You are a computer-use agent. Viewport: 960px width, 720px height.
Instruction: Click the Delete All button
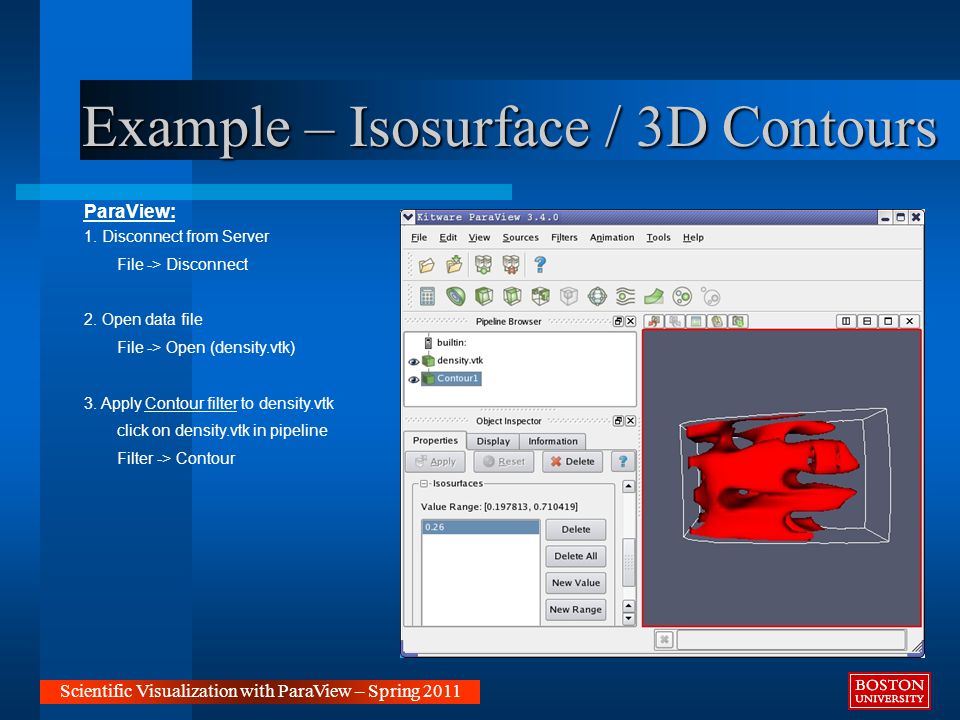point(576,556)
